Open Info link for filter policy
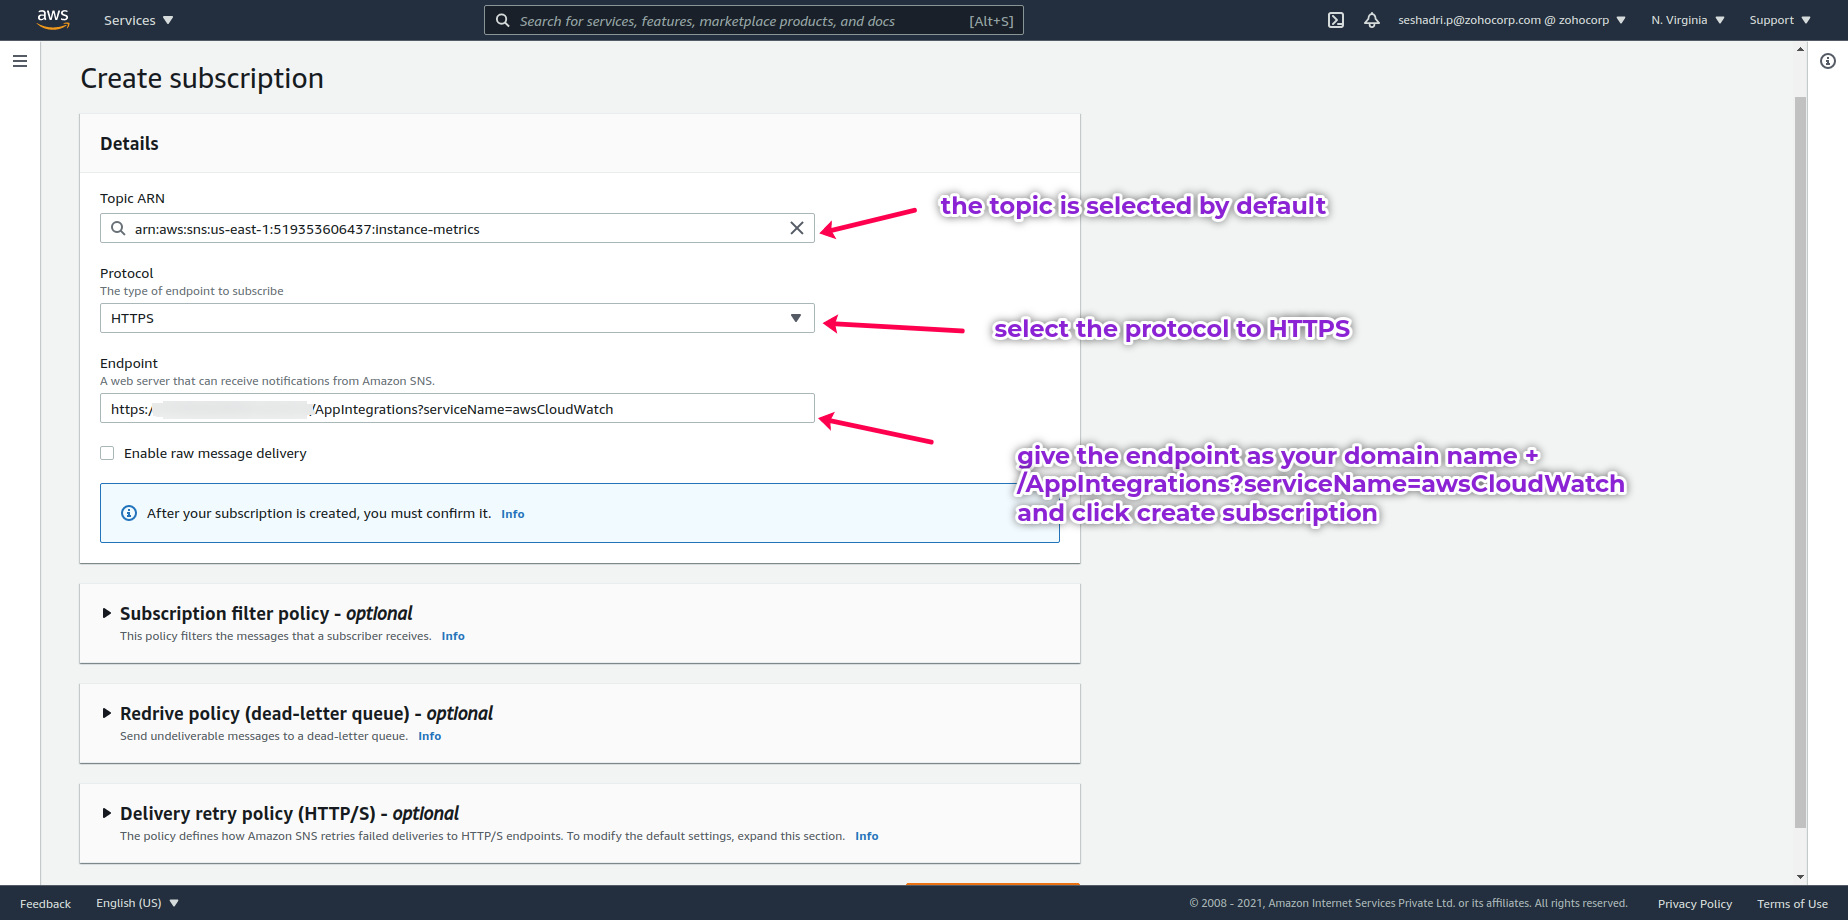Viewport: 1848px width, 920px height. [x=453, y=636]
